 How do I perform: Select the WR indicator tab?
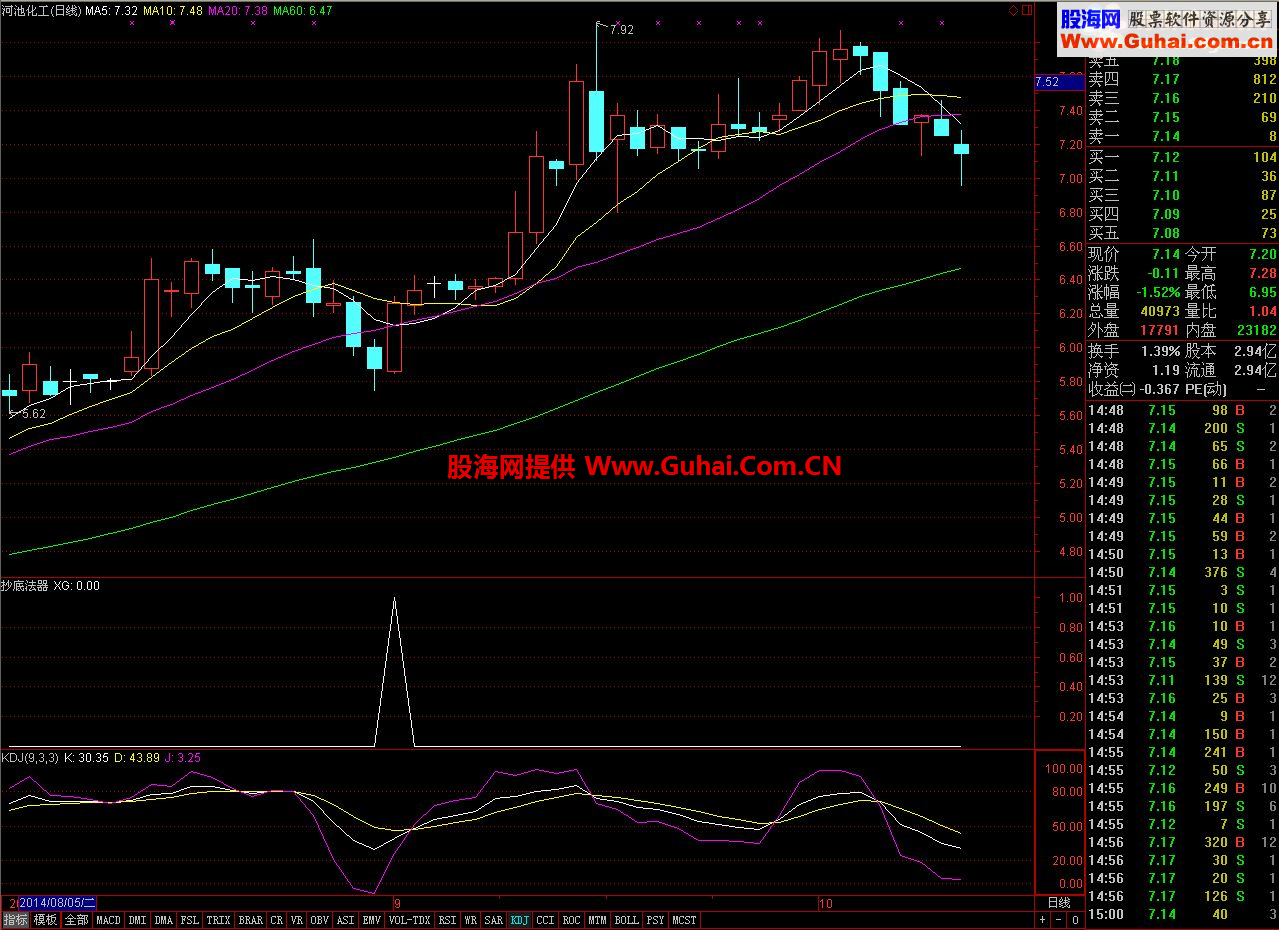tap(470, 919)
